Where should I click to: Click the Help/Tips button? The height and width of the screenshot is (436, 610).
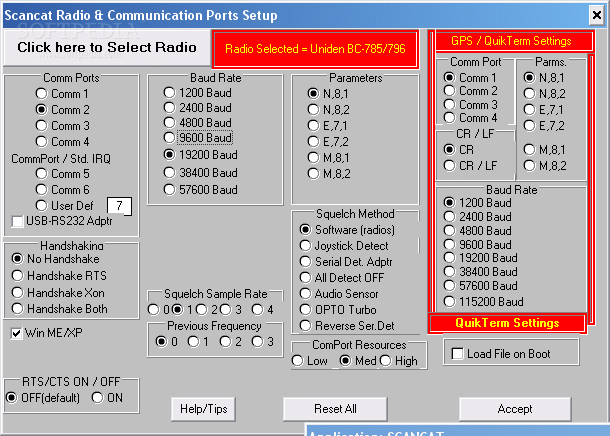pos(203,409)
